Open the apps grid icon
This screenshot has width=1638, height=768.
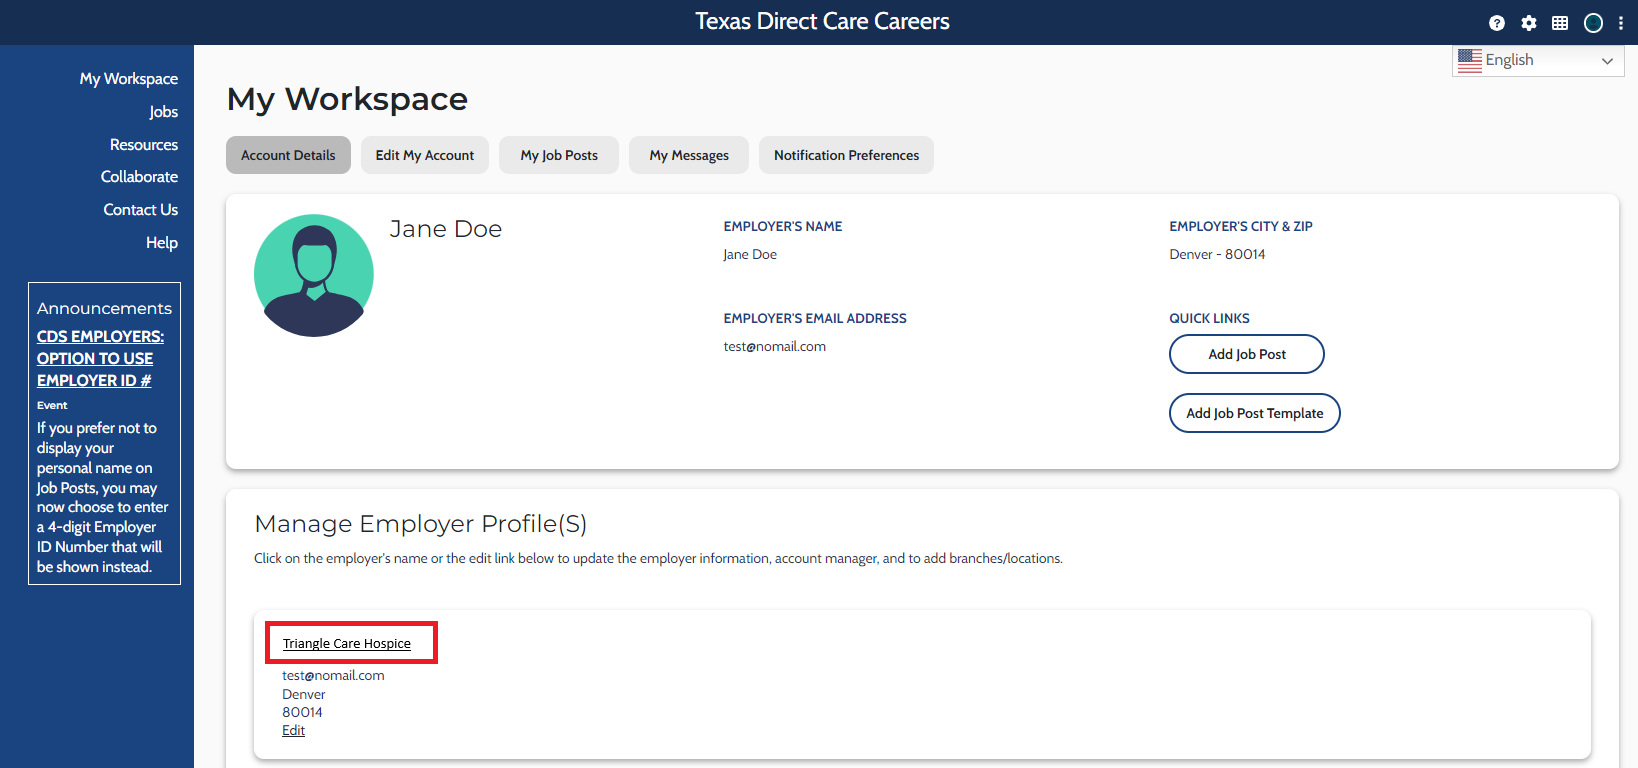[1560, 23]
